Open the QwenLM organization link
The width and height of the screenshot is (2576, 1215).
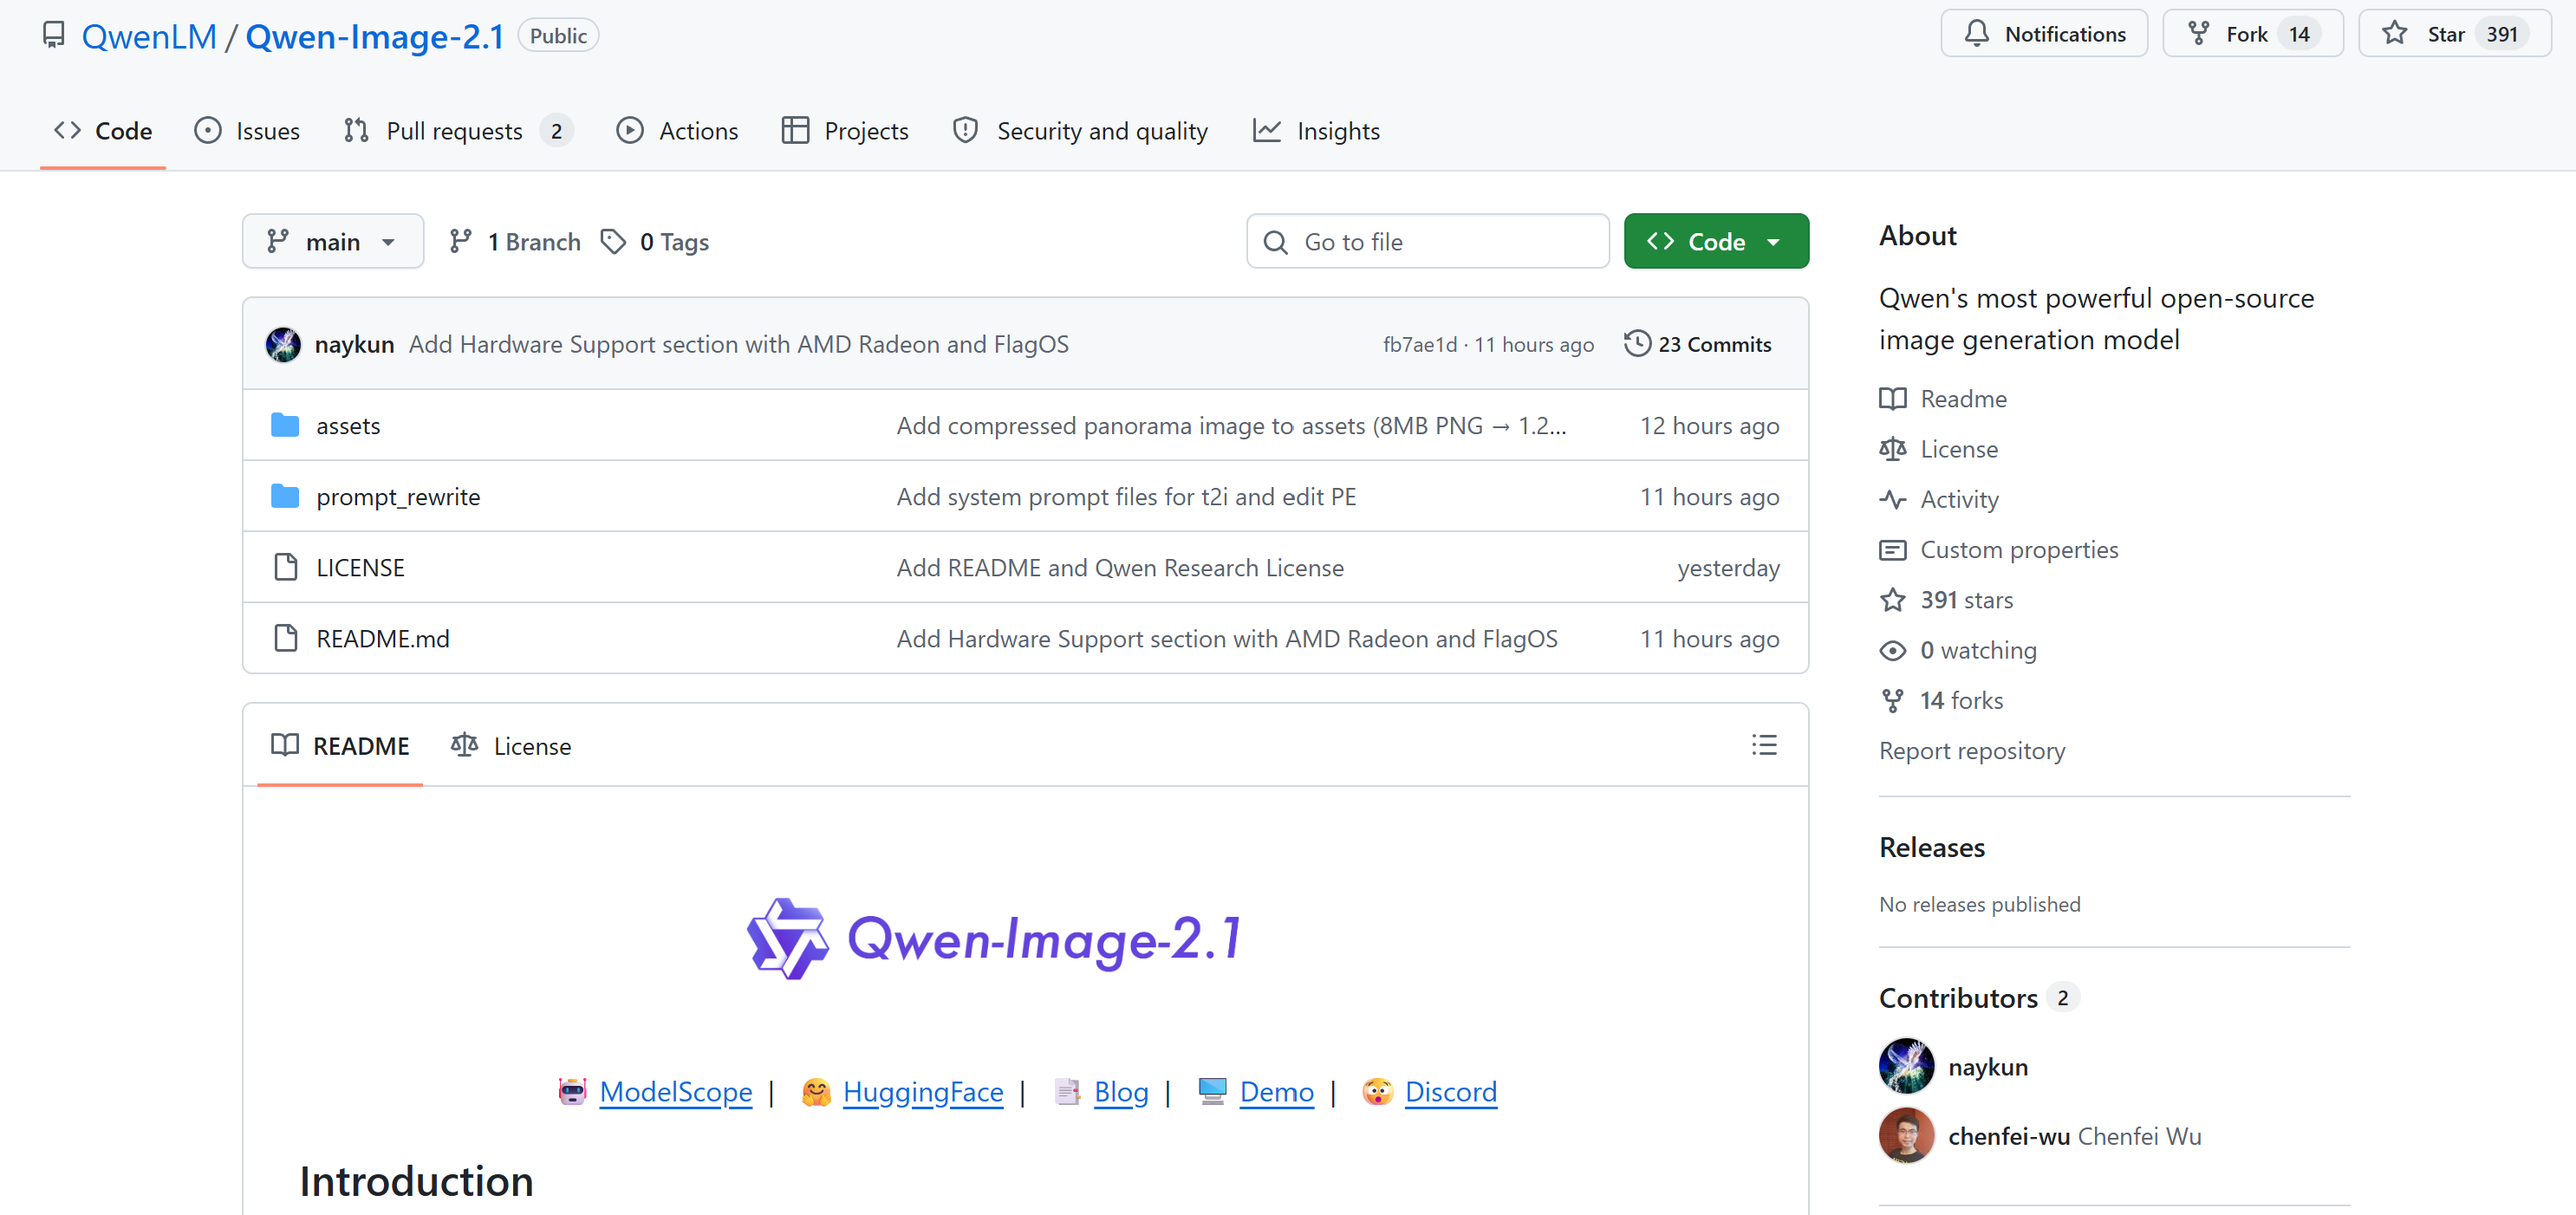[x=149, y=36]
